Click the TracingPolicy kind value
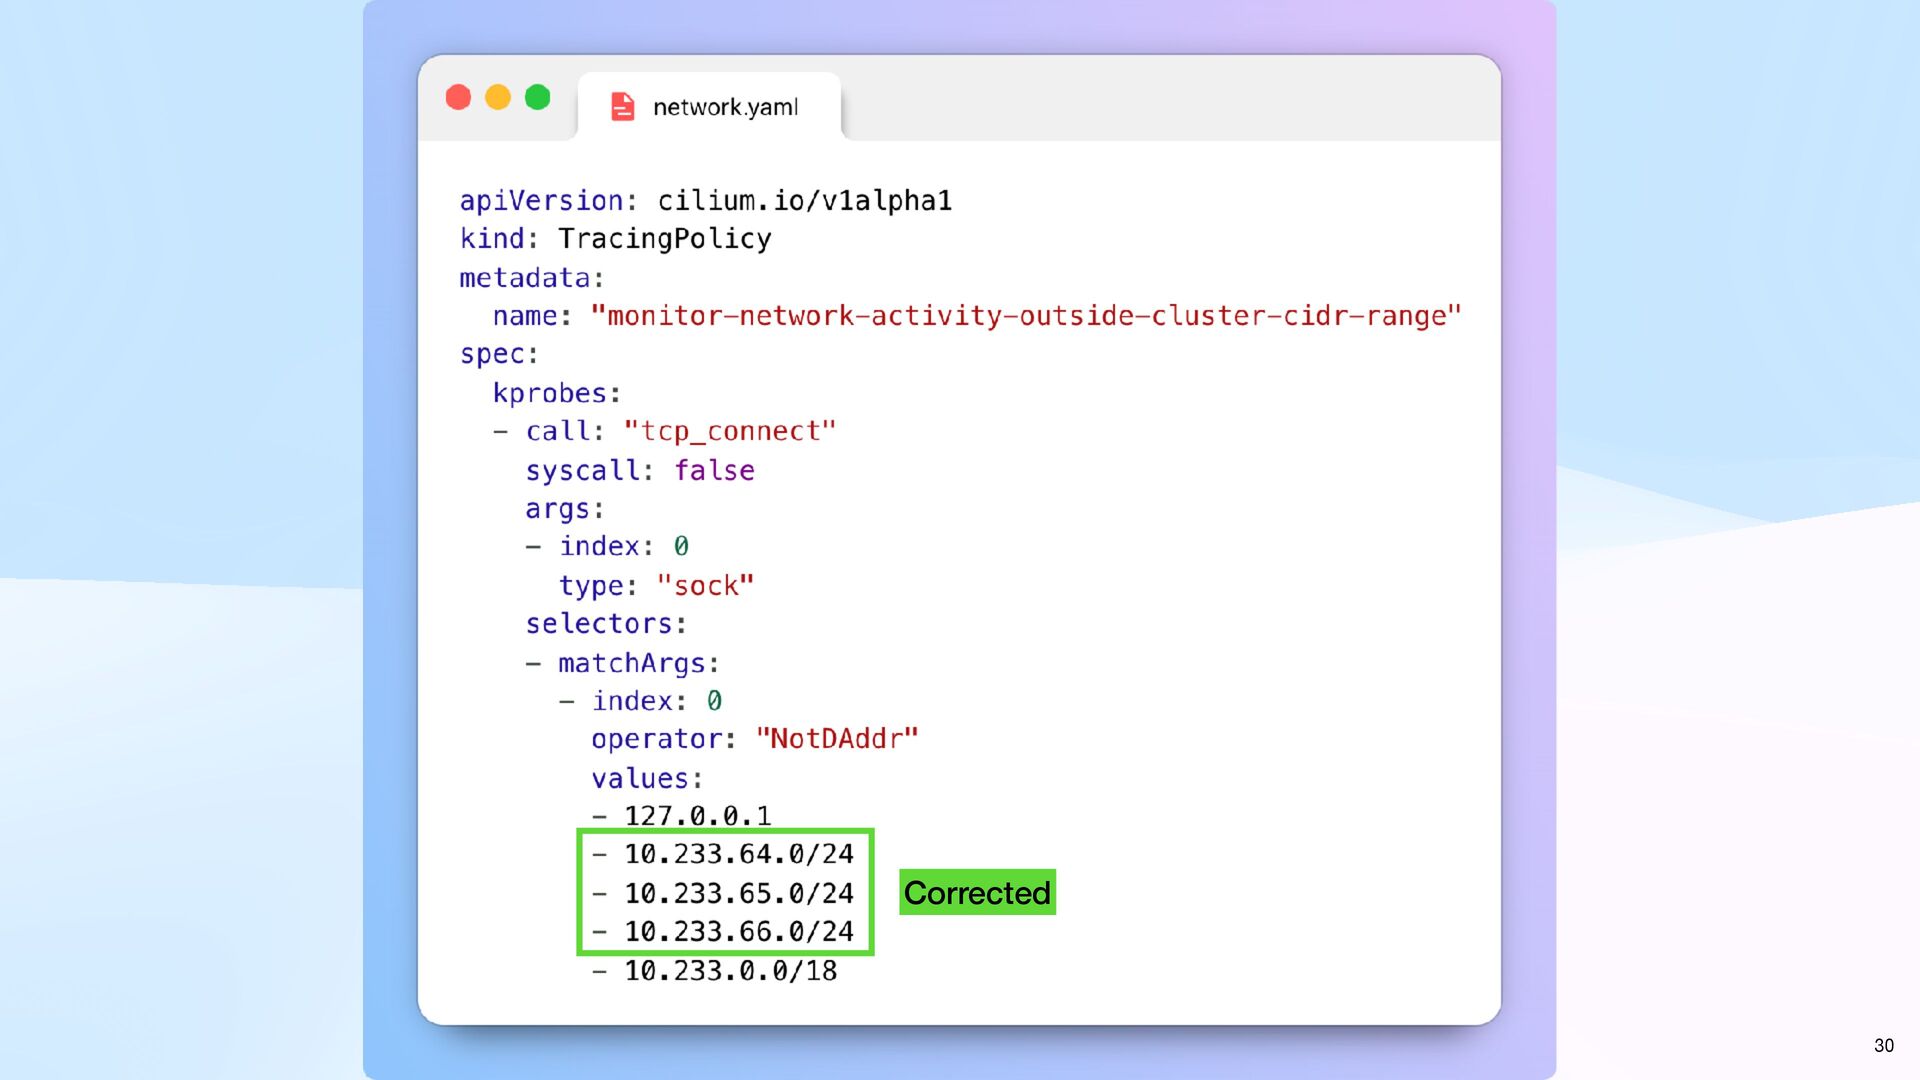 tap(664, 239)
